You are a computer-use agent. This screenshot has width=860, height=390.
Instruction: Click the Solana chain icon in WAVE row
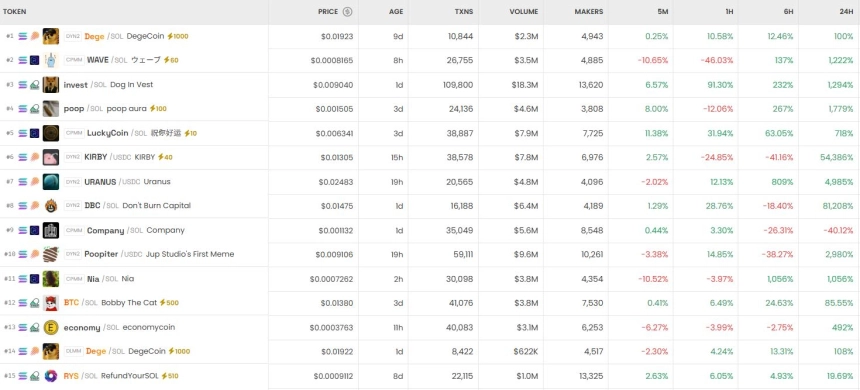point(23,60)
